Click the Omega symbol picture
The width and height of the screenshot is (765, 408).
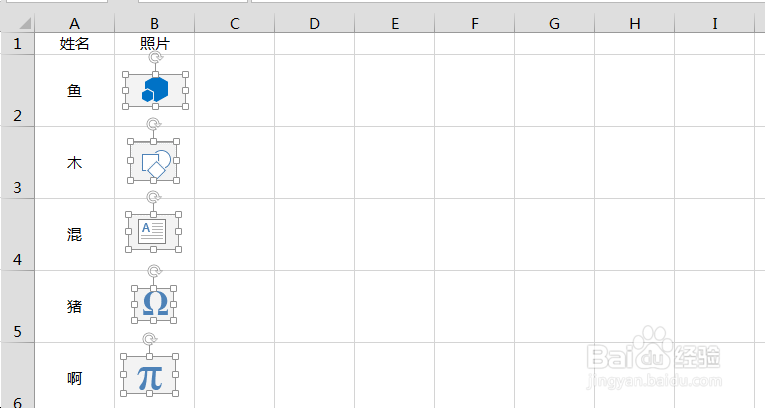pyautogui.click(x=154, y=303)
